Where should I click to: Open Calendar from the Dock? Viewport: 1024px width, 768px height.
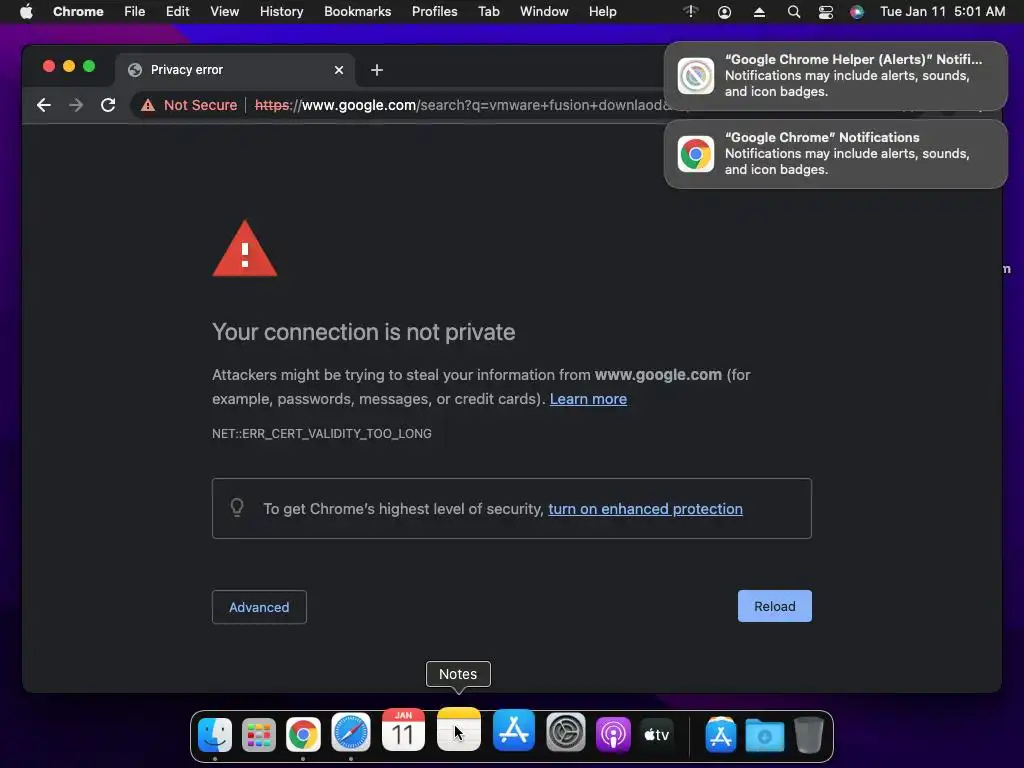tap(403, 730)
